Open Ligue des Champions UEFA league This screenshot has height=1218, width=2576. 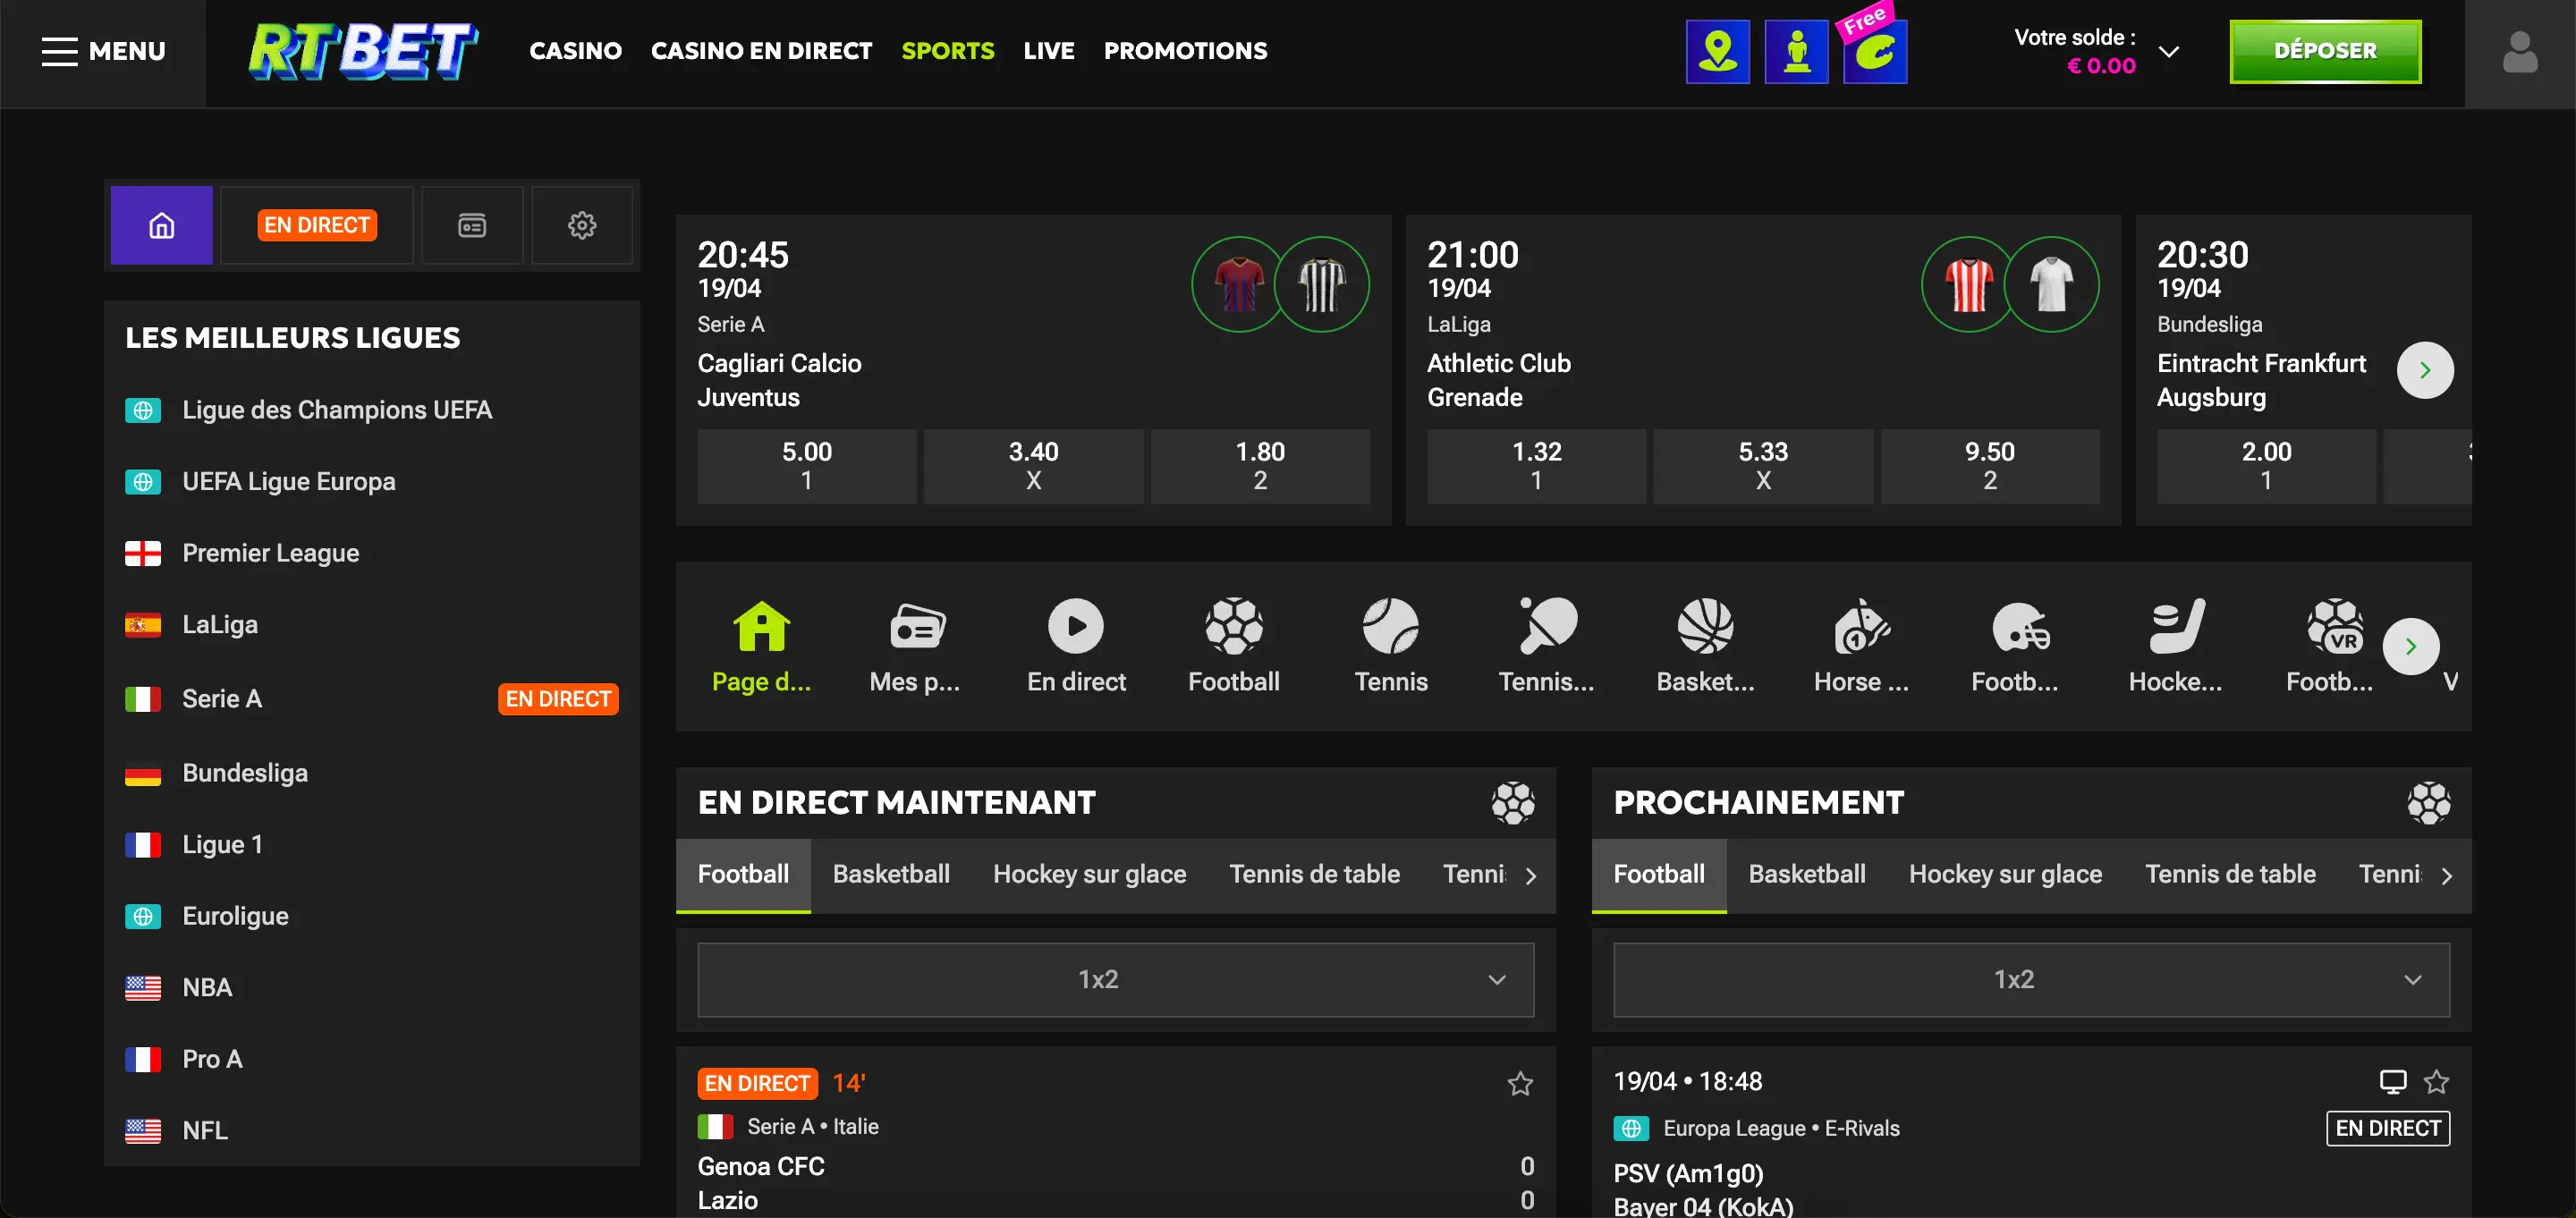tap(371, 410)
